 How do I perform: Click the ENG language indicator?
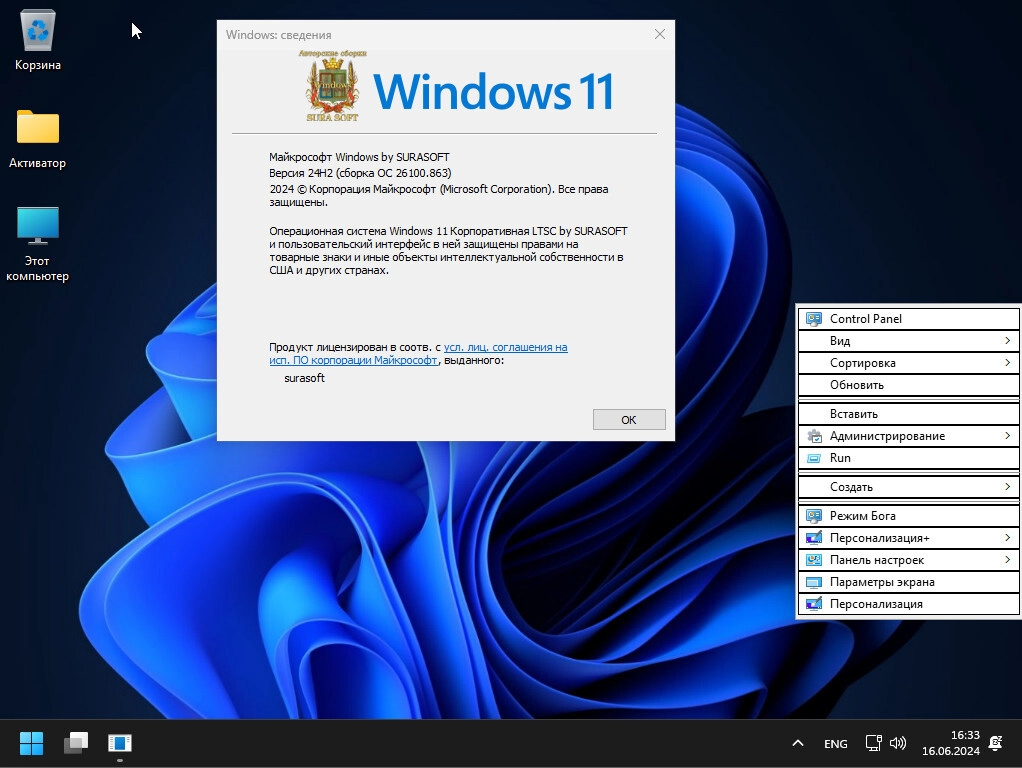(x=835, y=744)
